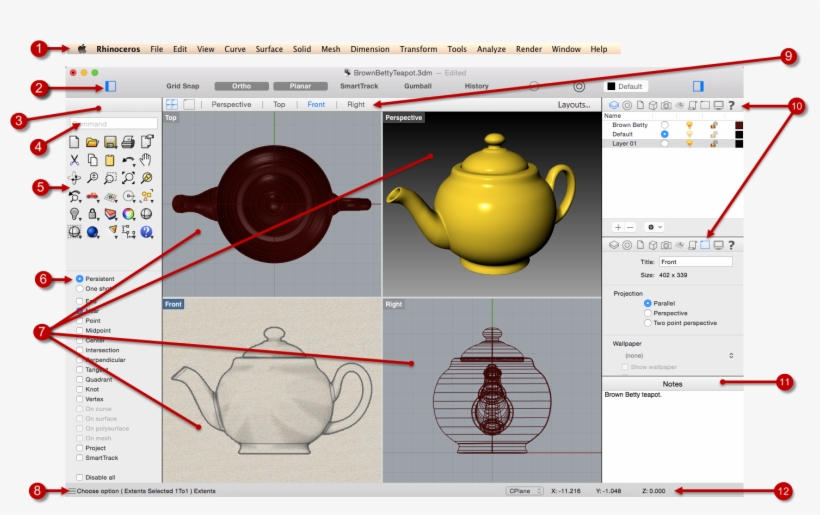Click the Cut scissors icon
820x515 pixels.
tap(74, 160)
